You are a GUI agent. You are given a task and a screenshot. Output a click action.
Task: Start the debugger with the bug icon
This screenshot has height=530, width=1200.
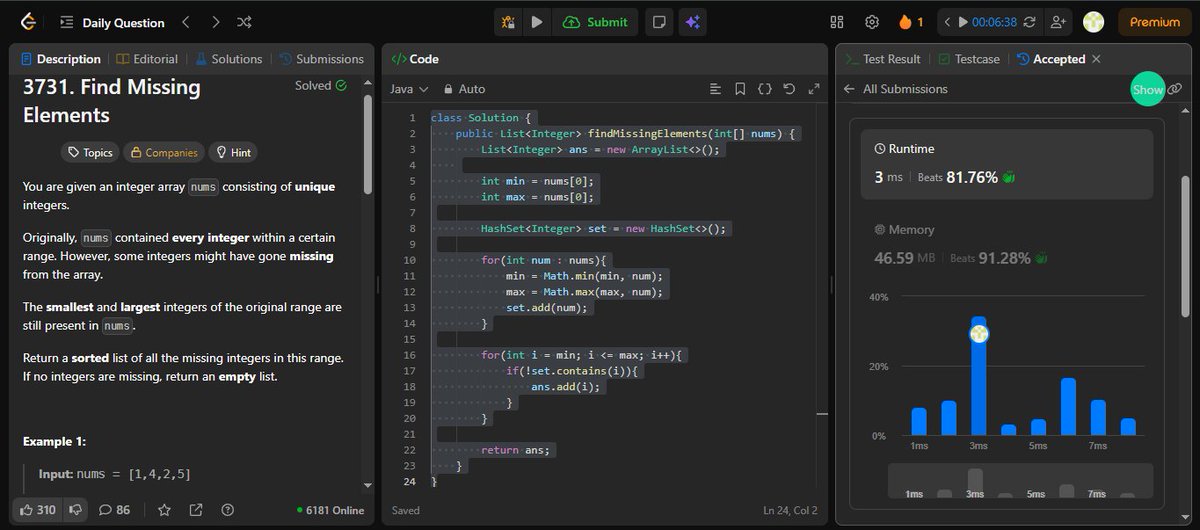(x=508, y=22)
